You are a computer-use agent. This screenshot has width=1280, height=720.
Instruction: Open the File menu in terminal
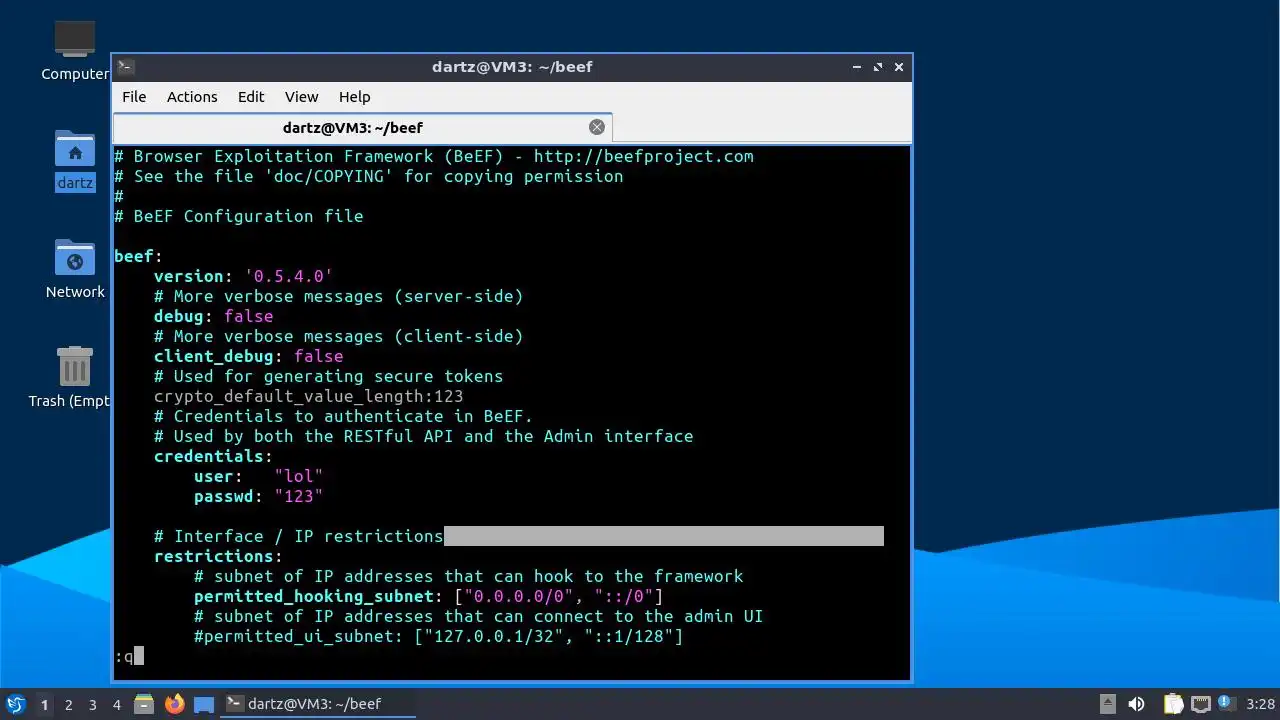pyautogui.click(x=134, y=97)
